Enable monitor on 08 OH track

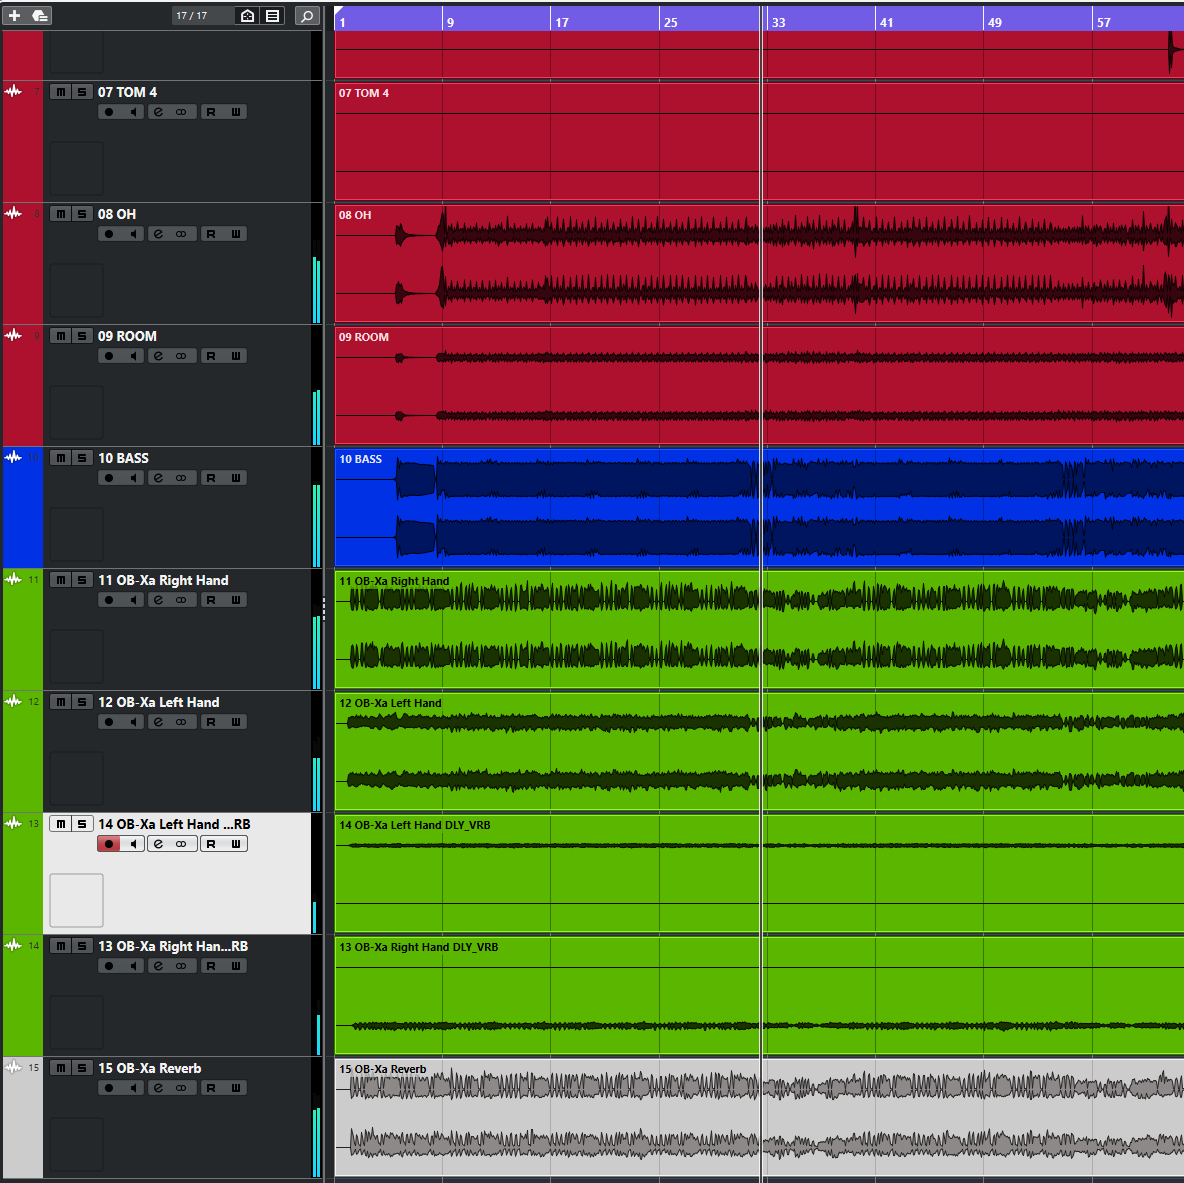click(133, 234)
